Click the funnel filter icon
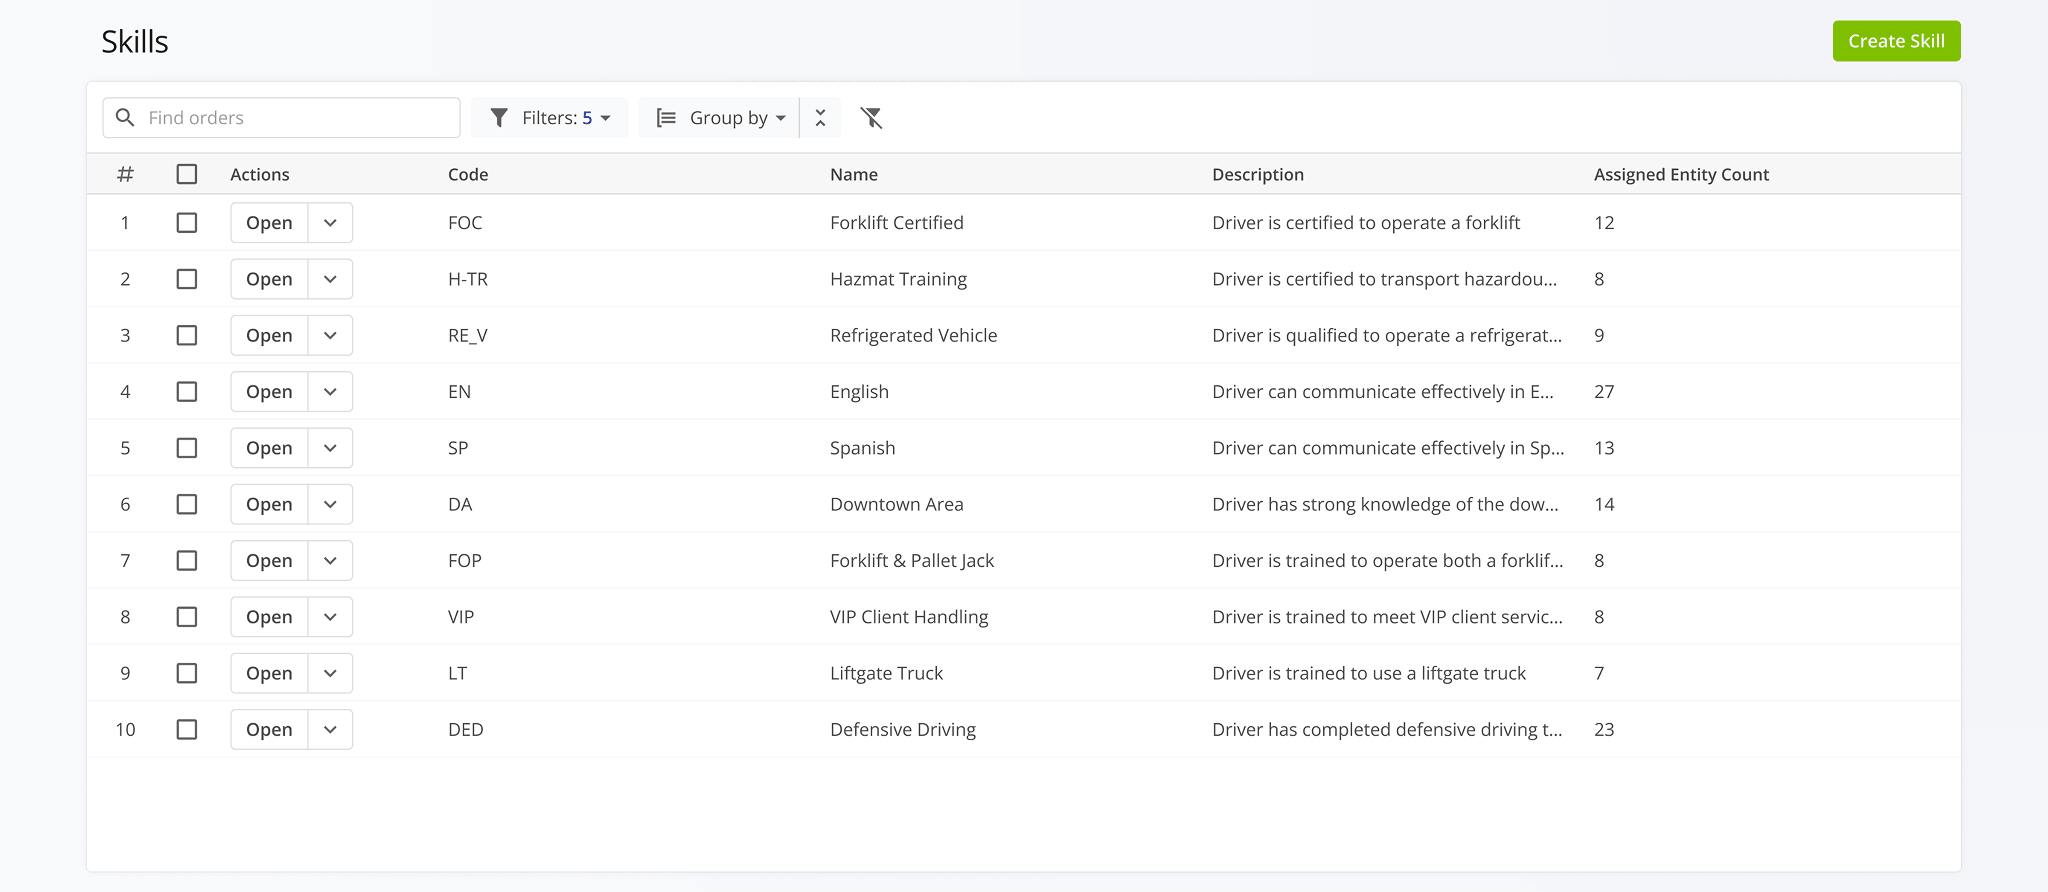The image size is (2048, 892). click(499, 118)
